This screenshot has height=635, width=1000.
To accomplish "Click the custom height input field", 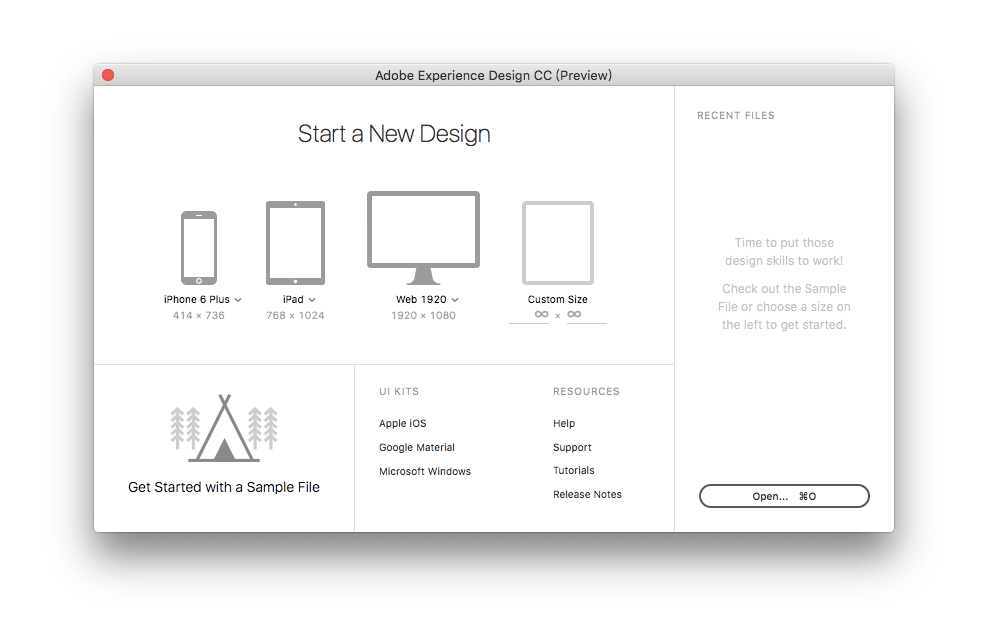I will [576, 314].
